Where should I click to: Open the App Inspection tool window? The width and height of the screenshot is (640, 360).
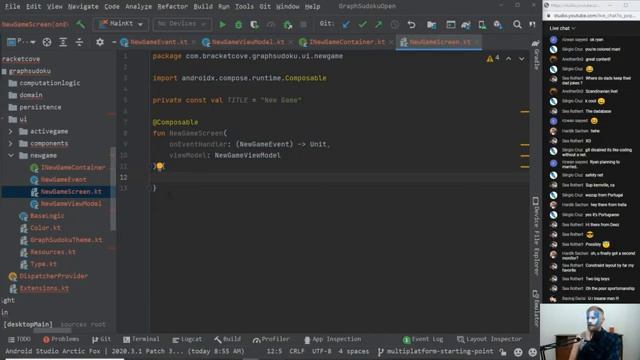(333, 339)
